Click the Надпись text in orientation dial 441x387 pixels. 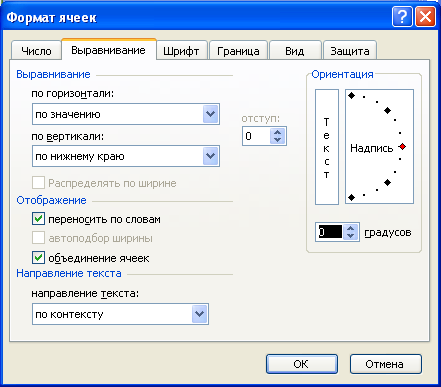[x=372, y=148]
